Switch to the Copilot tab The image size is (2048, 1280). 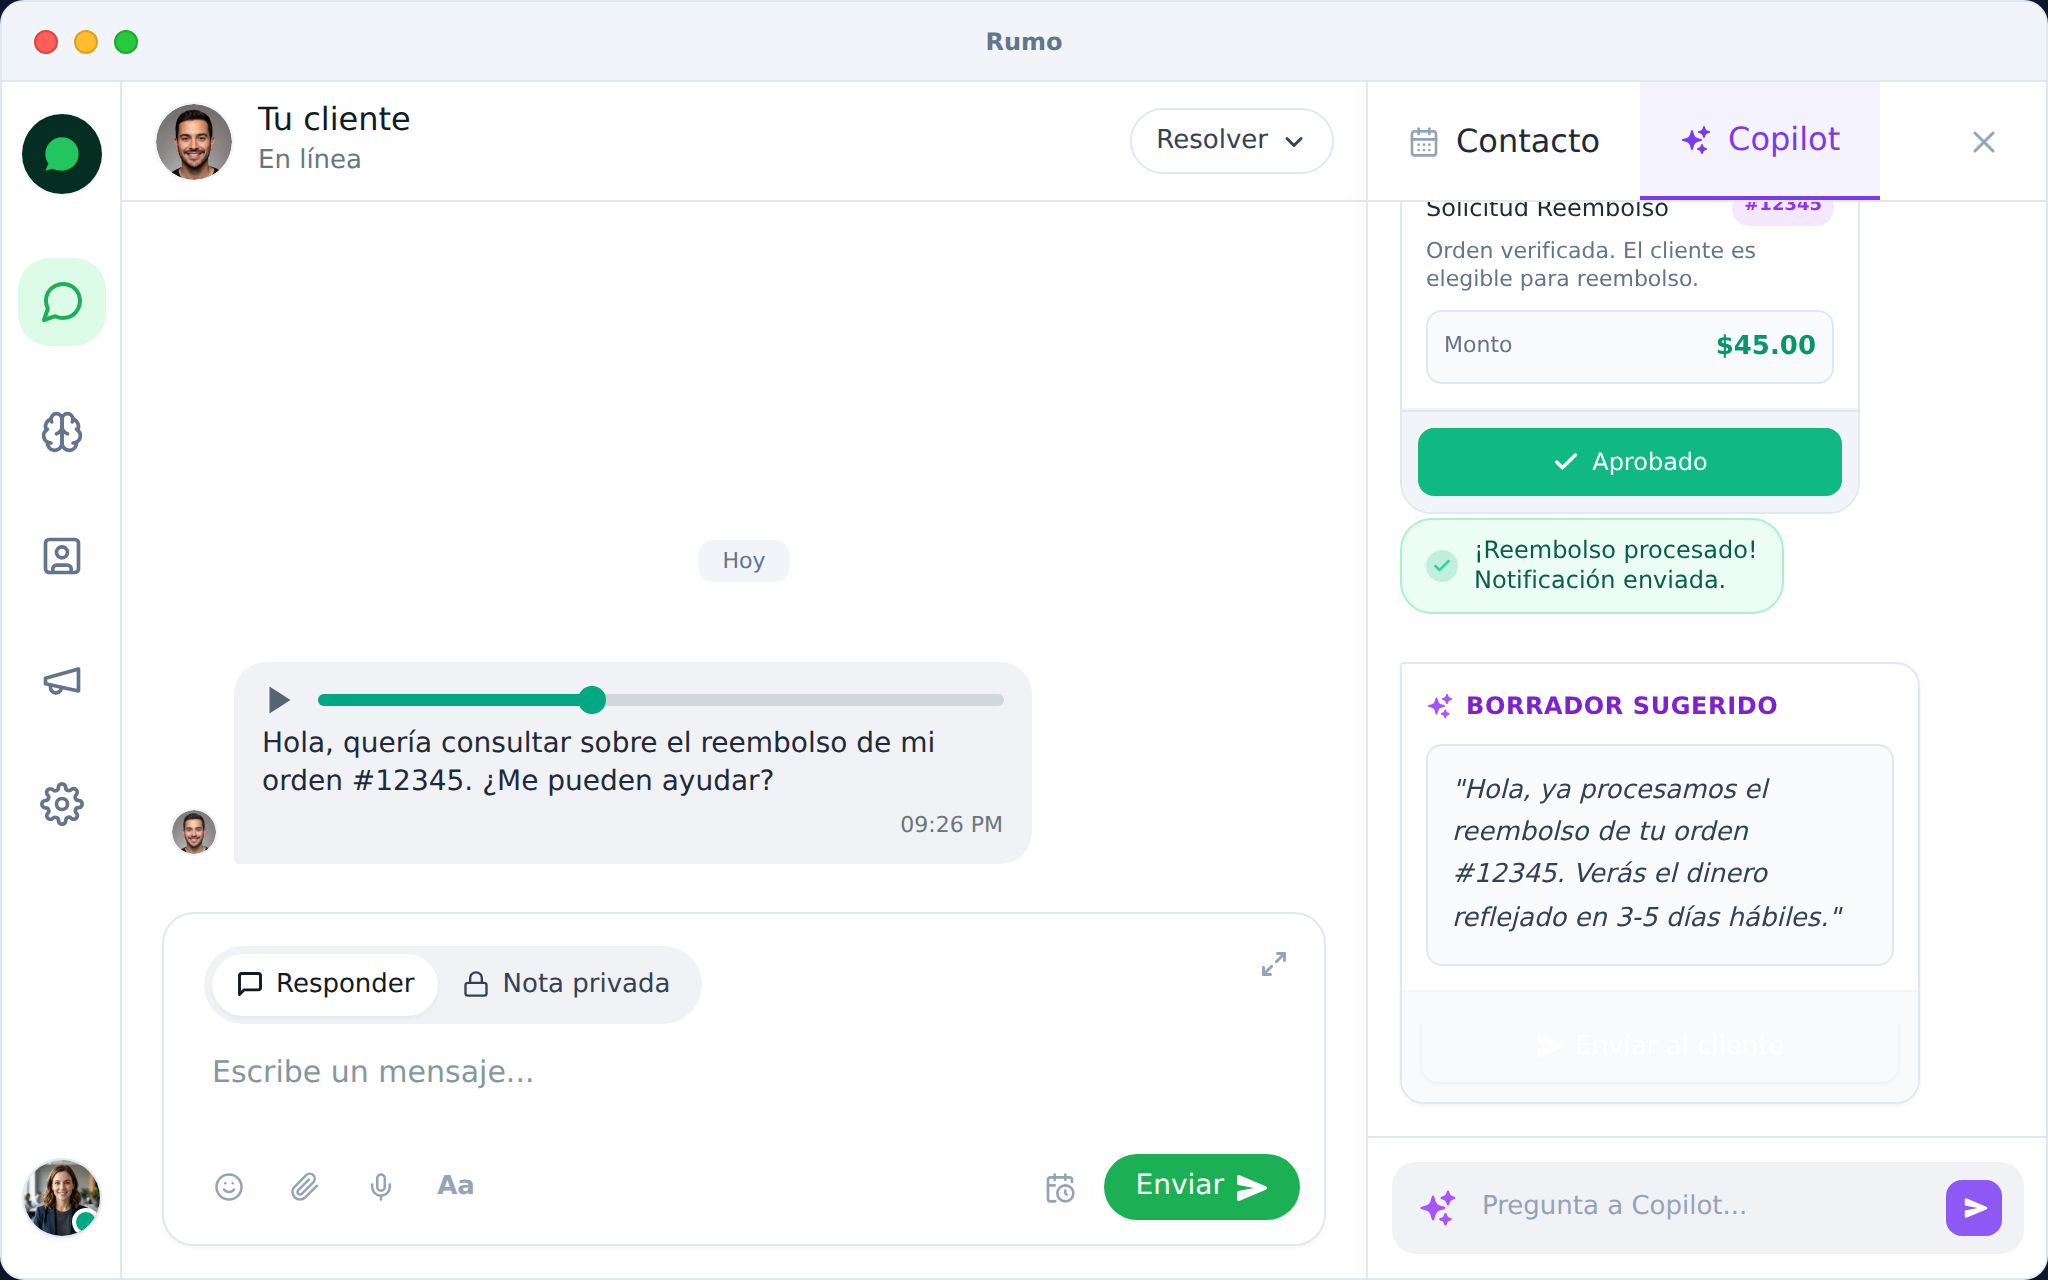pyautogui.click(x=1760, y=140)
